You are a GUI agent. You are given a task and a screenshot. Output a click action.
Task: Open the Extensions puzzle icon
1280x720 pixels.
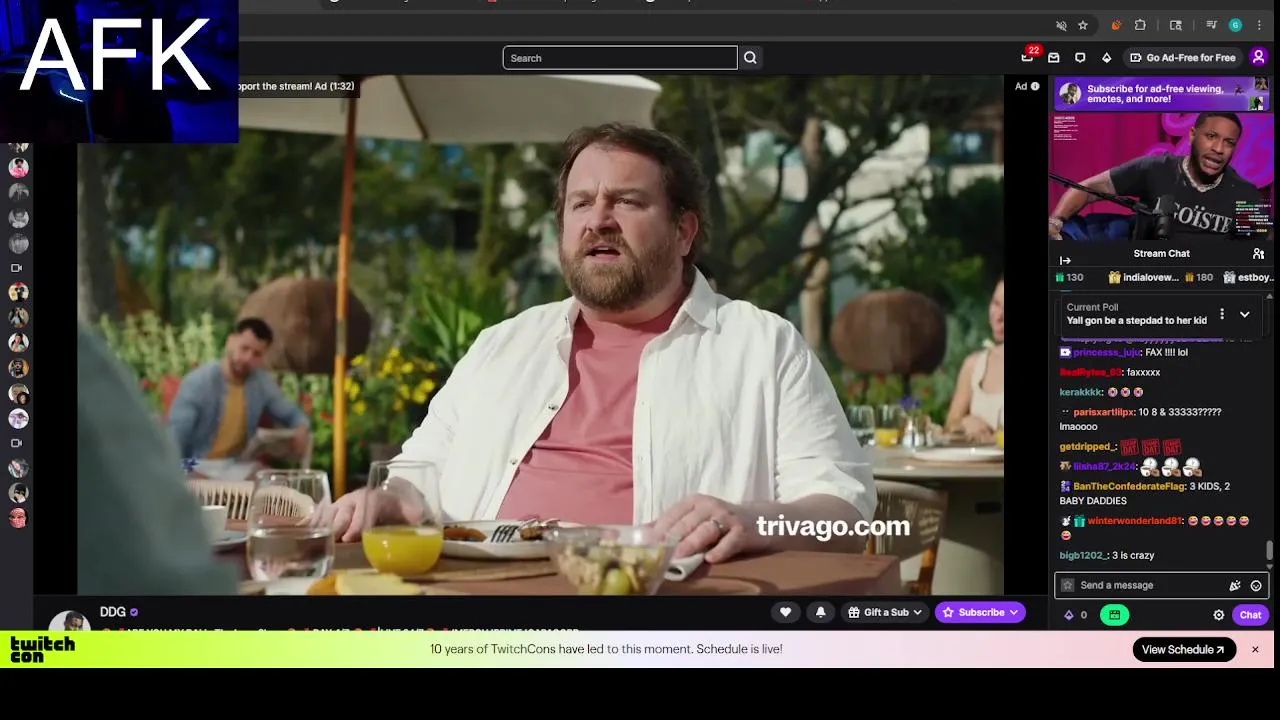pos(1140,25)
